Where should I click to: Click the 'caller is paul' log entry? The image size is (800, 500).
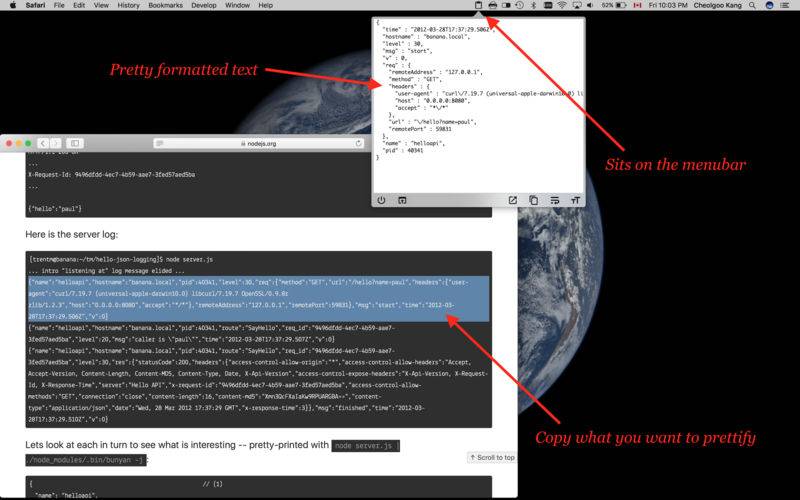212,334
